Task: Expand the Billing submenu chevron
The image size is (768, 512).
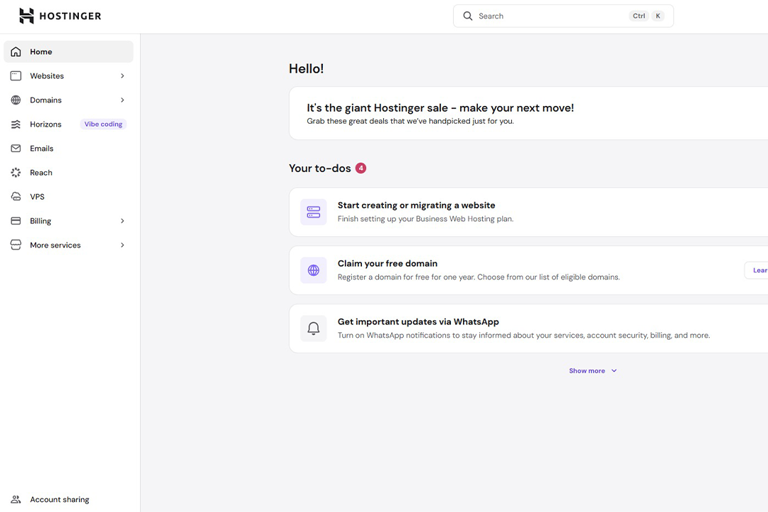Action: 122,221
